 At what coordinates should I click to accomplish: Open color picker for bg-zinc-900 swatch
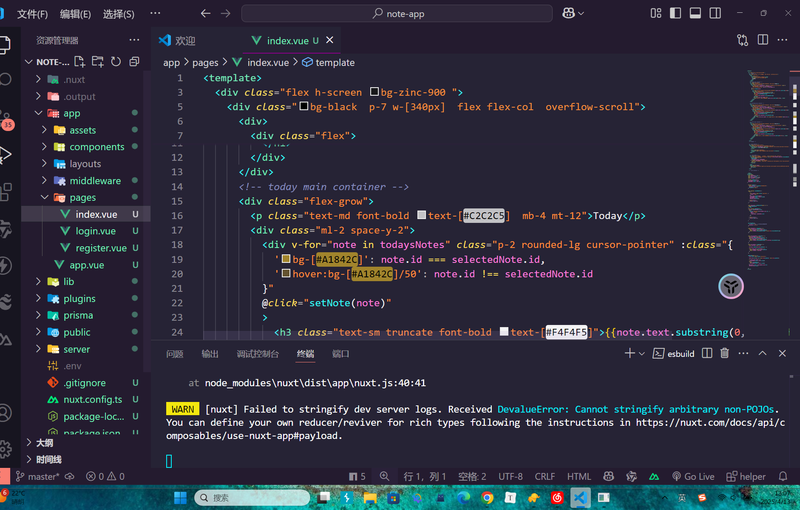click(x=374, y=92)
